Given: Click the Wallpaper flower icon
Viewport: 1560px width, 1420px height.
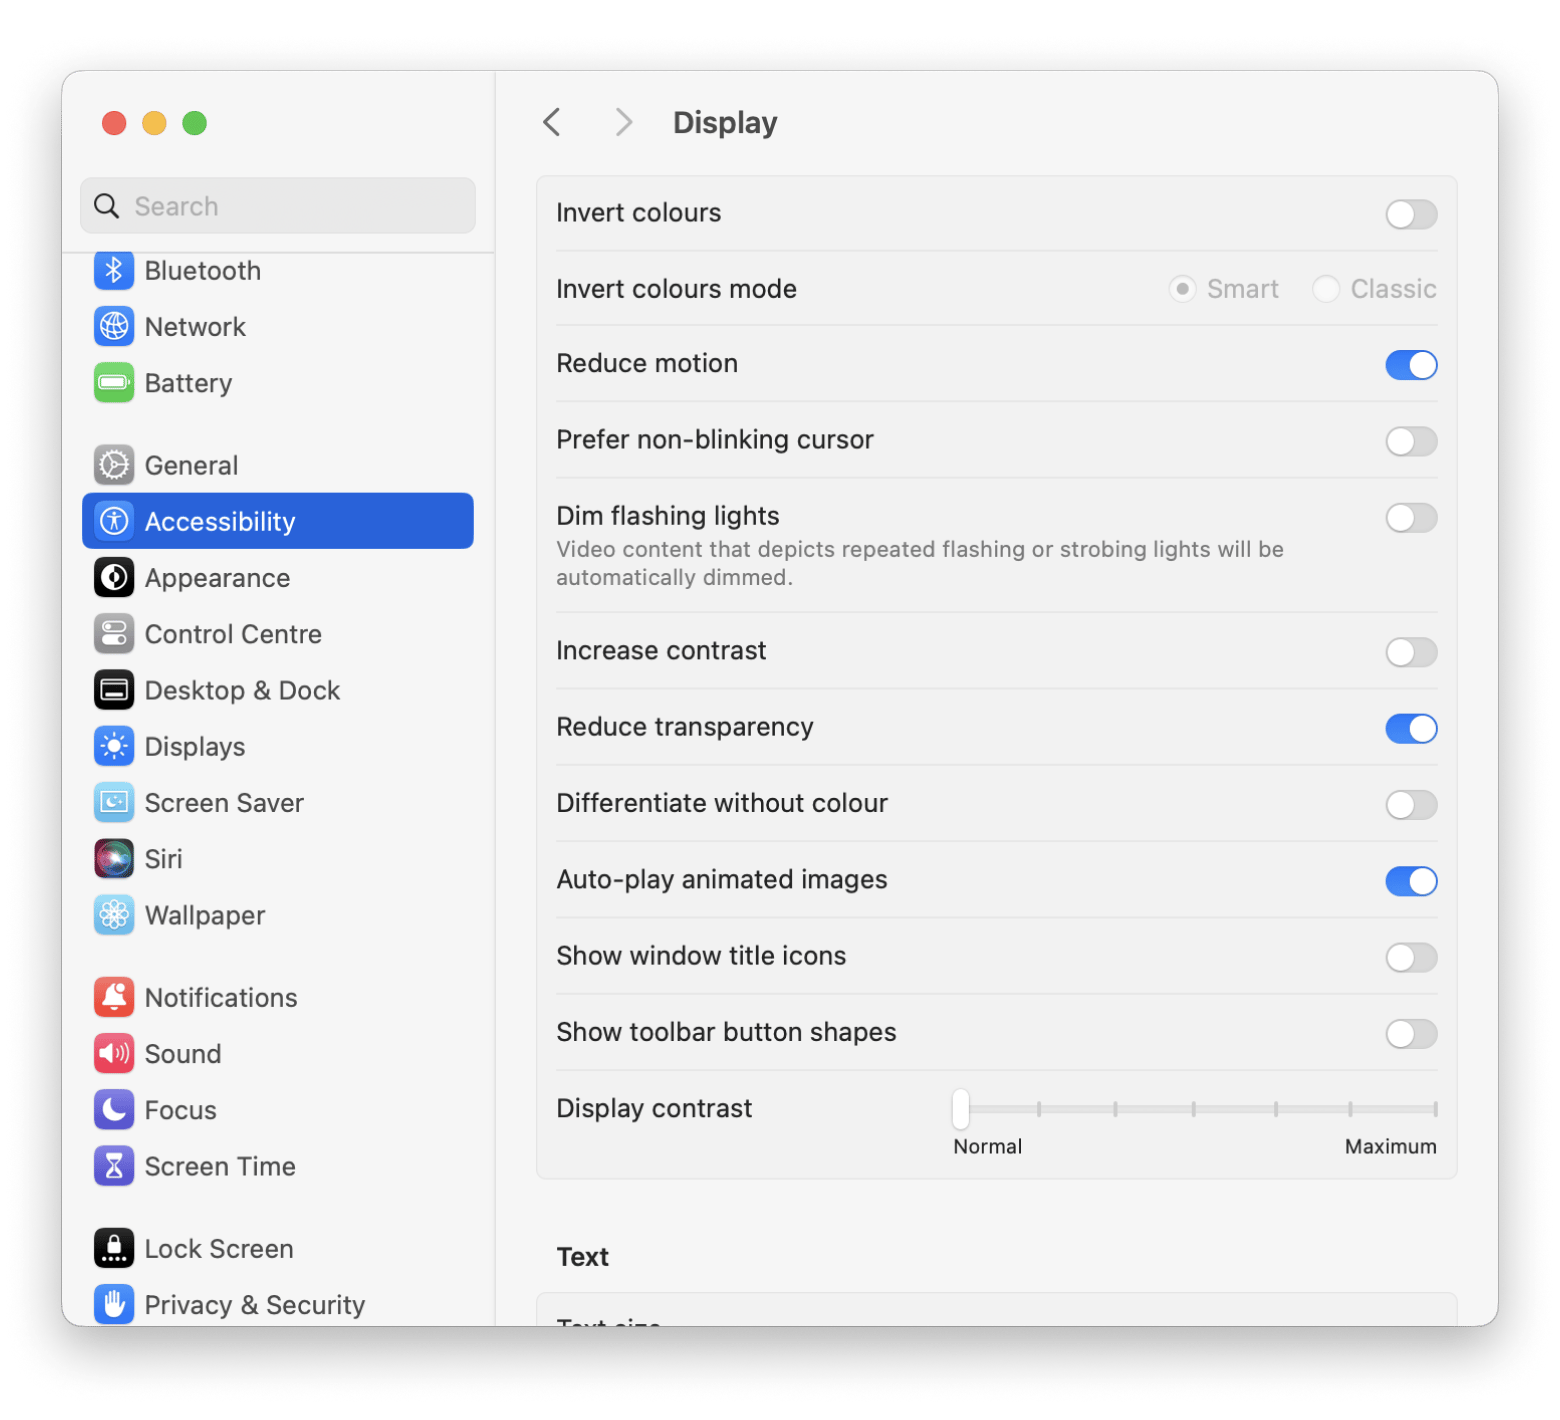Looking at the screenshot, I should 114,915.
